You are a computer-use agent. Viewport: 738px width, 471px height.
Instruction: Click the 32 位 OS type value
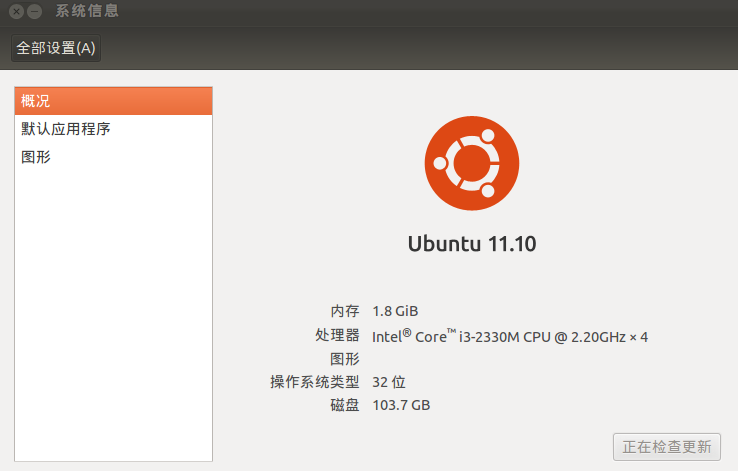(389, 382)
